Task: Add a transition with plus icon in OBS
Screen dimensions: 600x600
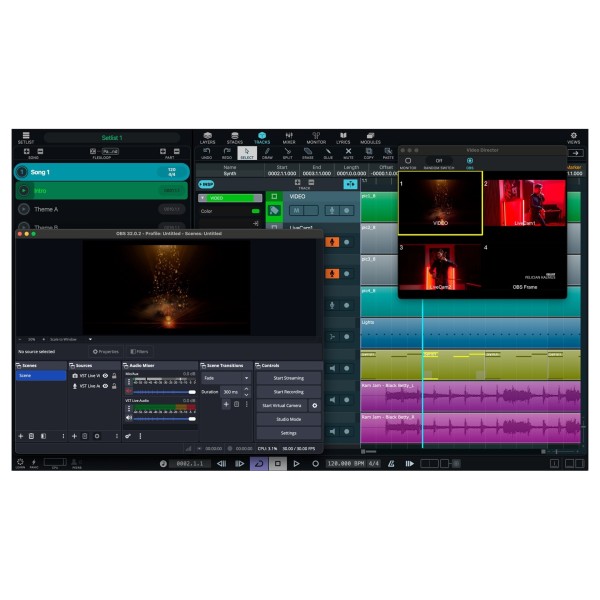Action: pos(226,404)
